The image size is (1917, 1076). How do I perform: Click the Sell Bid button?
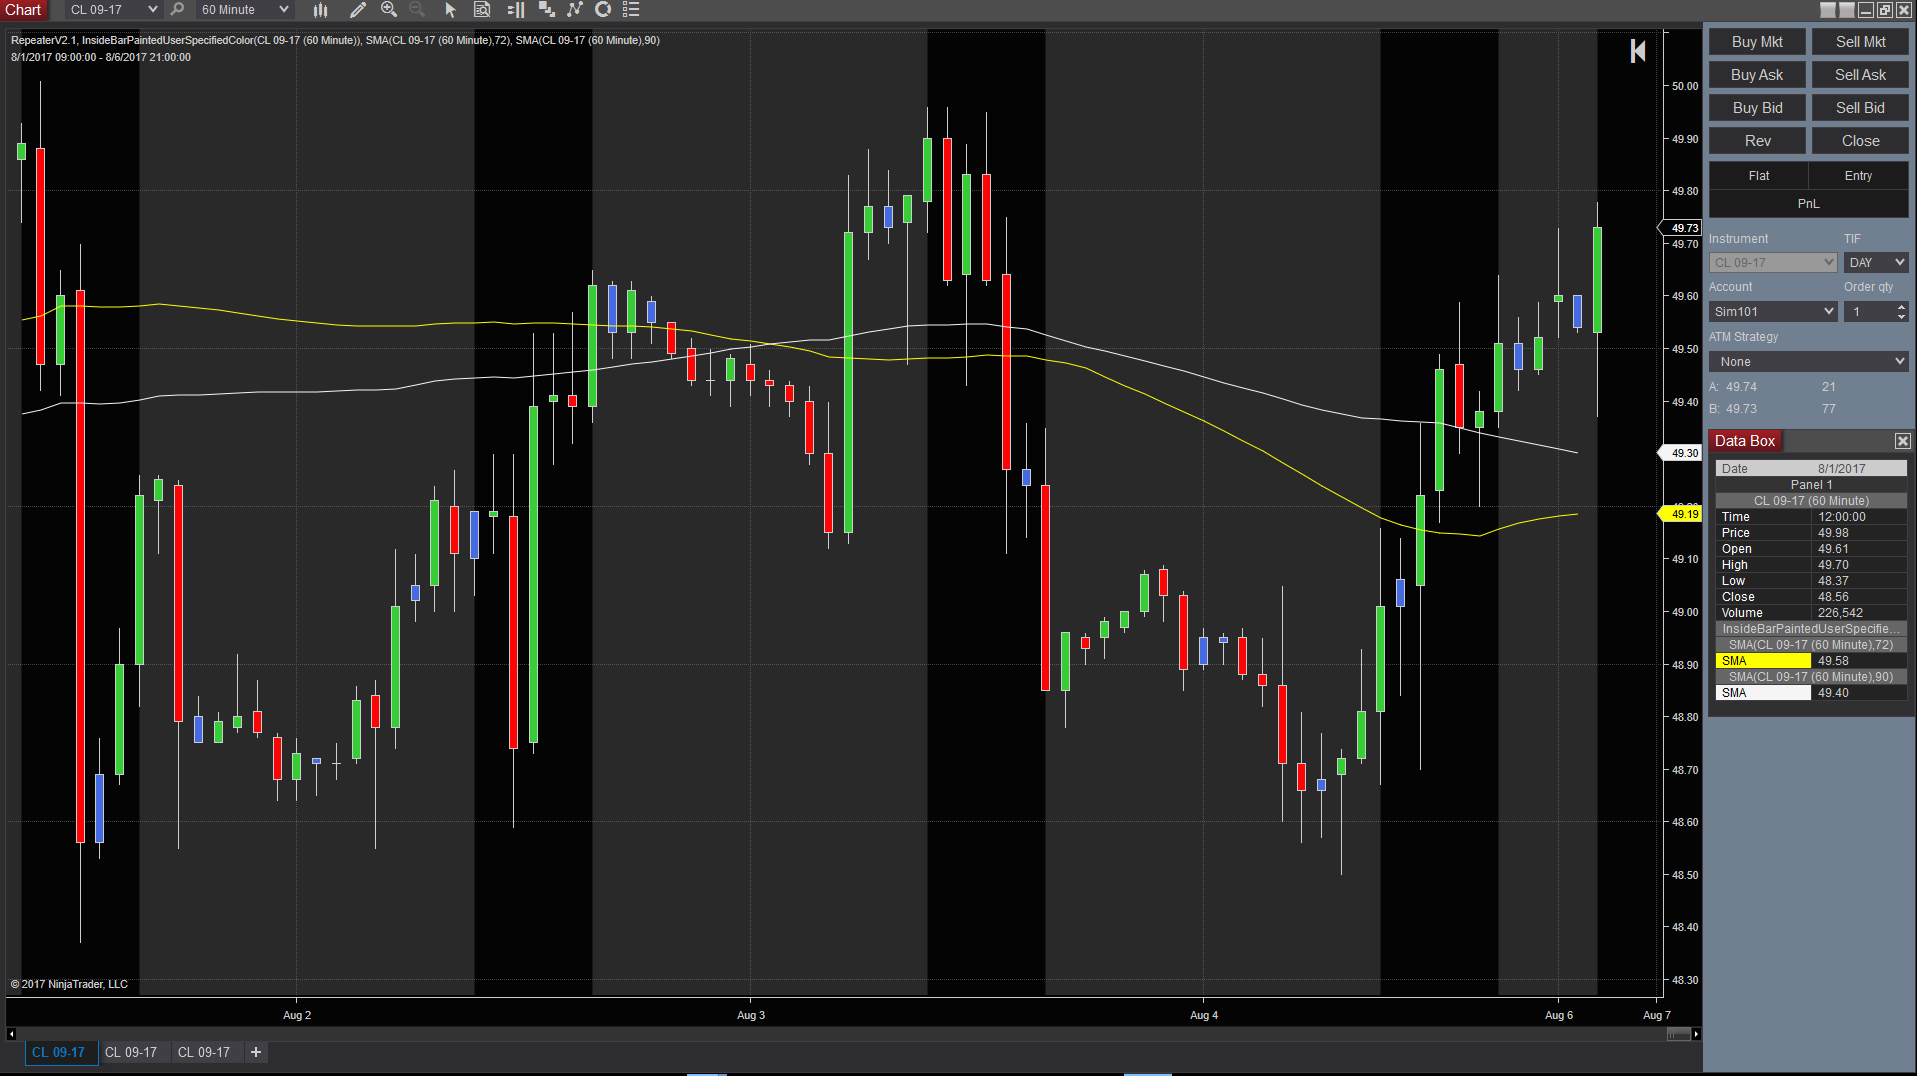click(x=1860, y=108)
